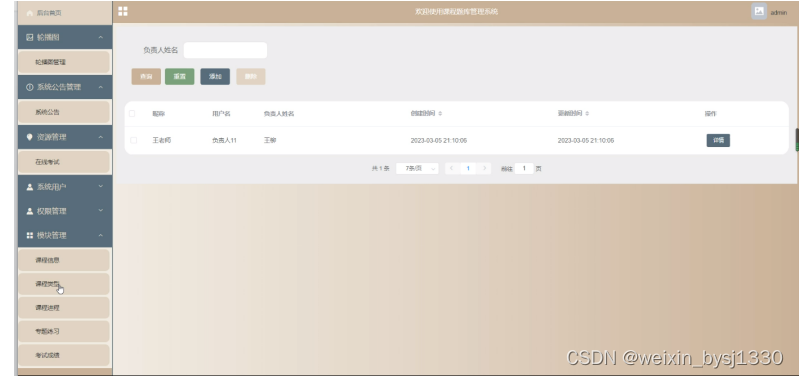799x378 pixels.
Task: Click the 详情 button in 王老师 row
Action: (x=718, y=140)
